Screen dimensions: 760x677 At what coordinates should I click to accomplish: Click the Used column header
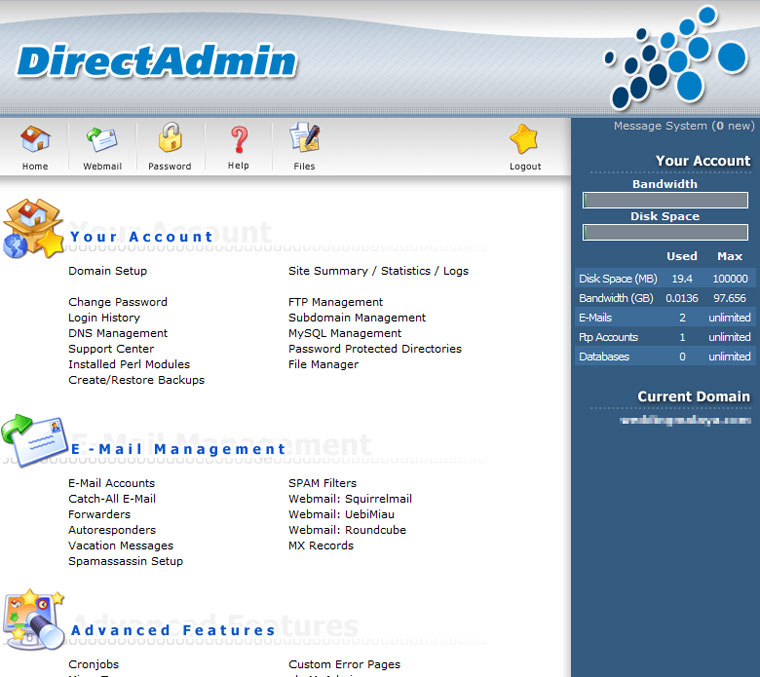tap(682, 256)
